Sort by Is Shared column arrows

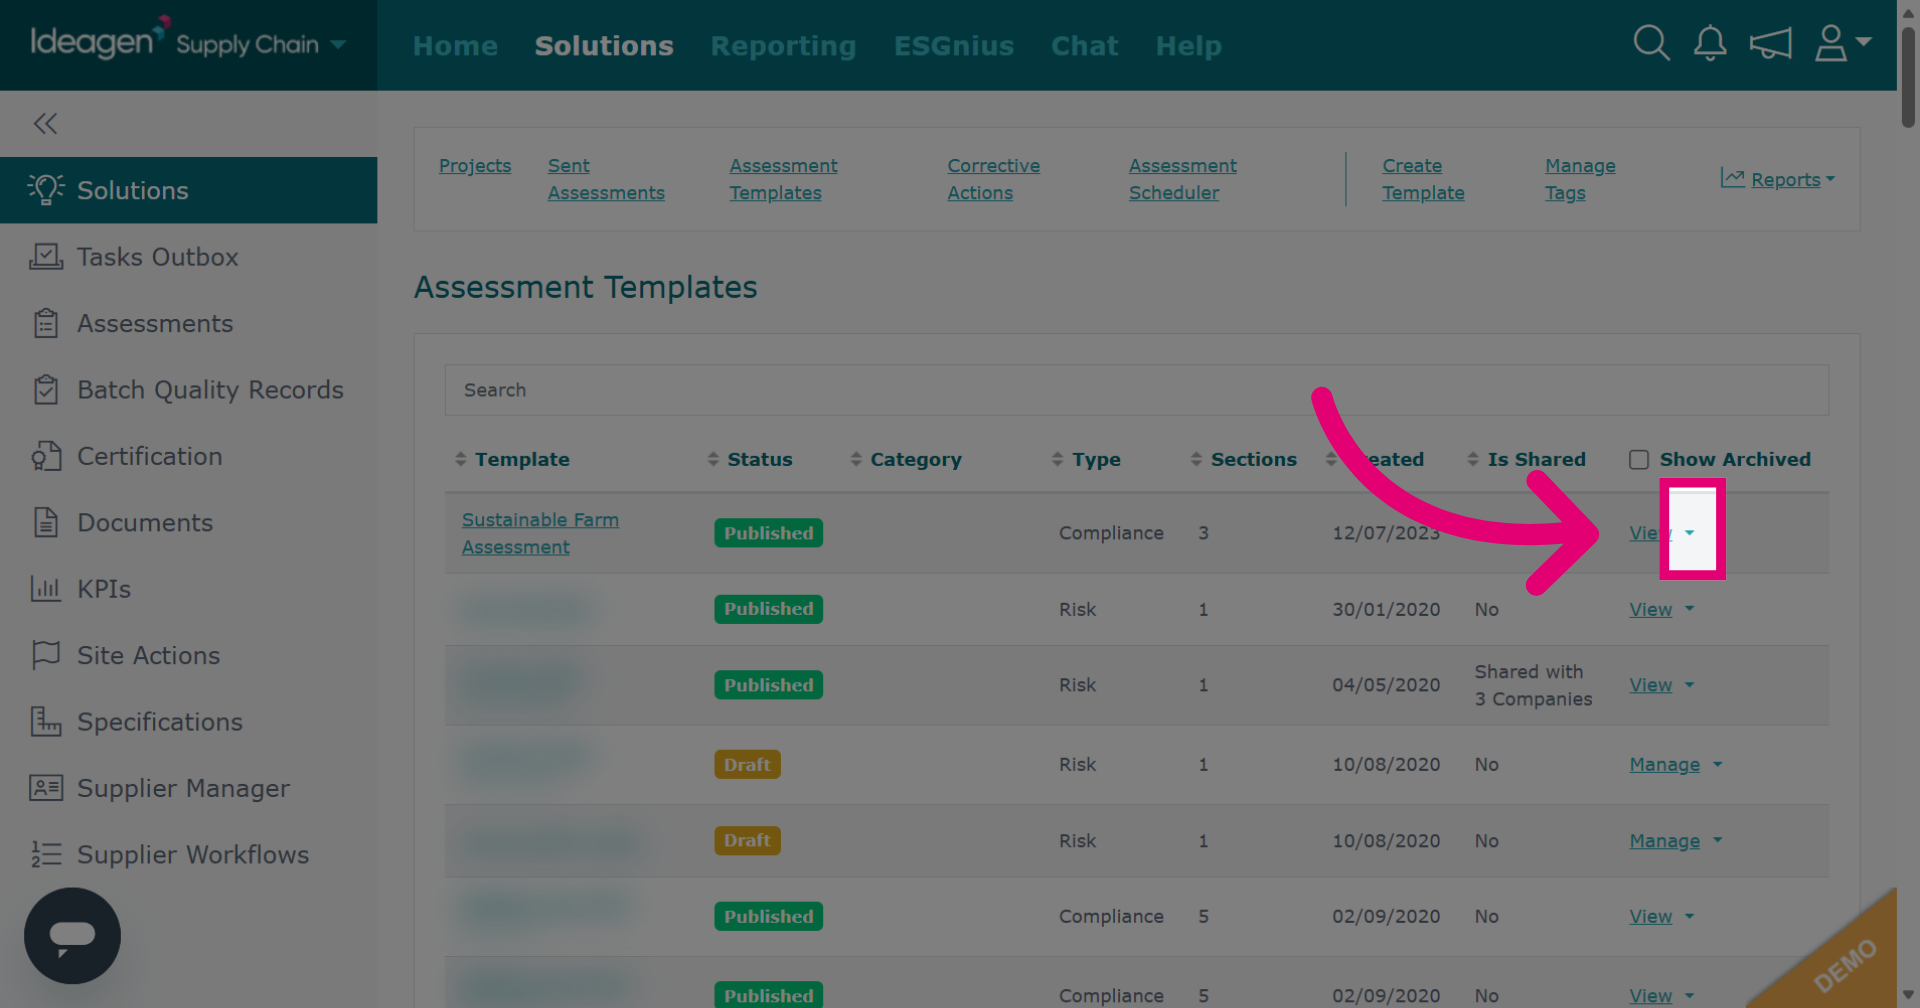(1473, 459)
